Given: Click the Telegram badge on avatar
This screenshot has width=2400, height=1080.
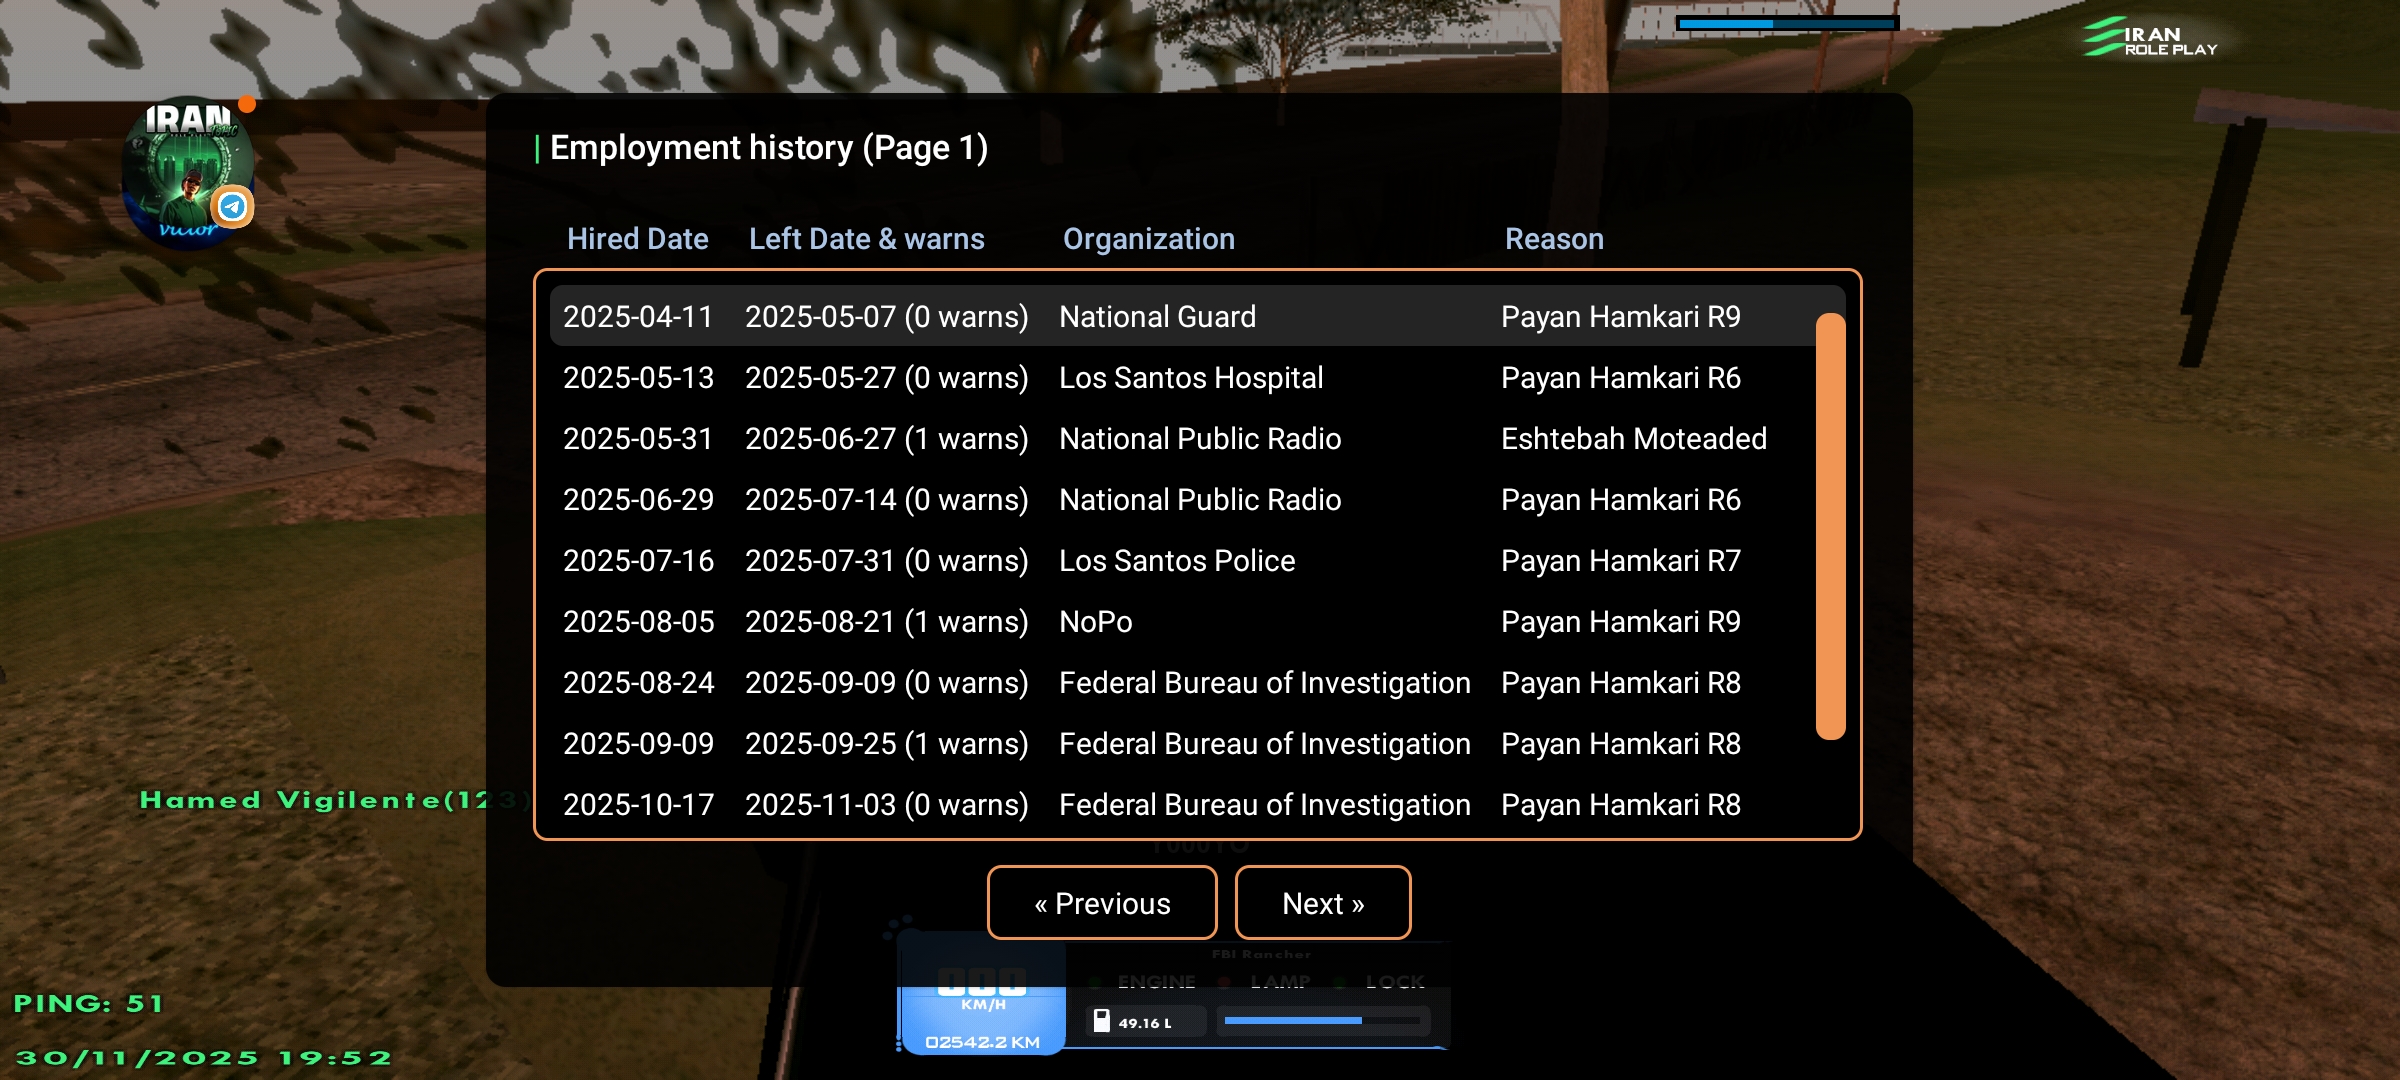Looking at the screenshot, I should point(233,207).
